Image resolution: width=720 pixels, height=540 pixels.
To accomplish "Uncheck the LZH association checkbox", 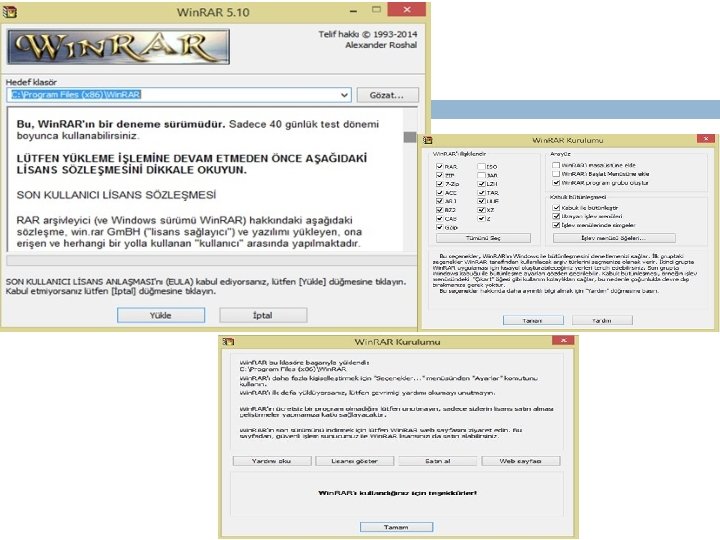I will point(481,184).
